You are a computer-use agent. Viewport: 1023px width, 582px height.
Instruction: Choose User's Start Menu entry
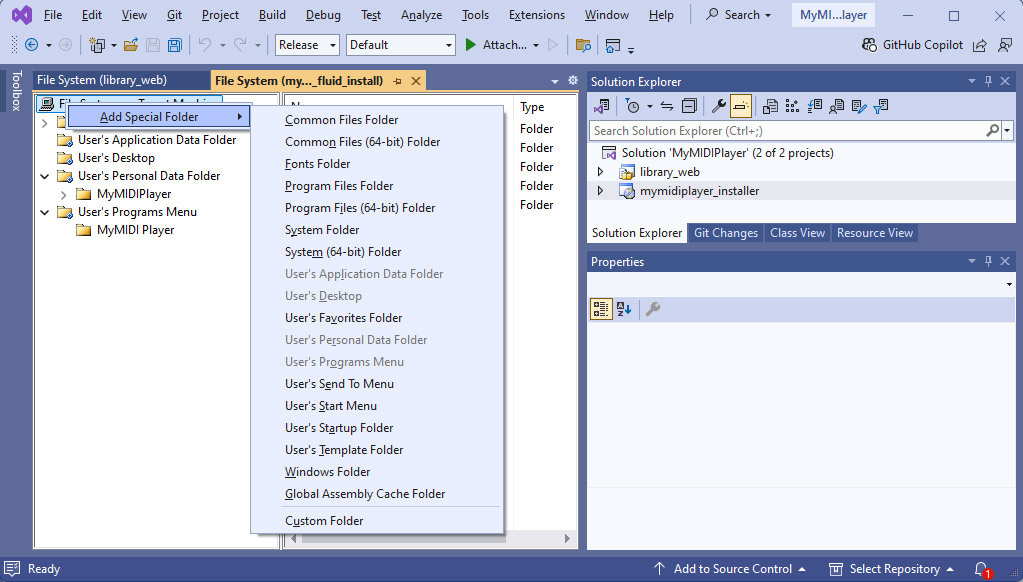click(x=331, y=406)
